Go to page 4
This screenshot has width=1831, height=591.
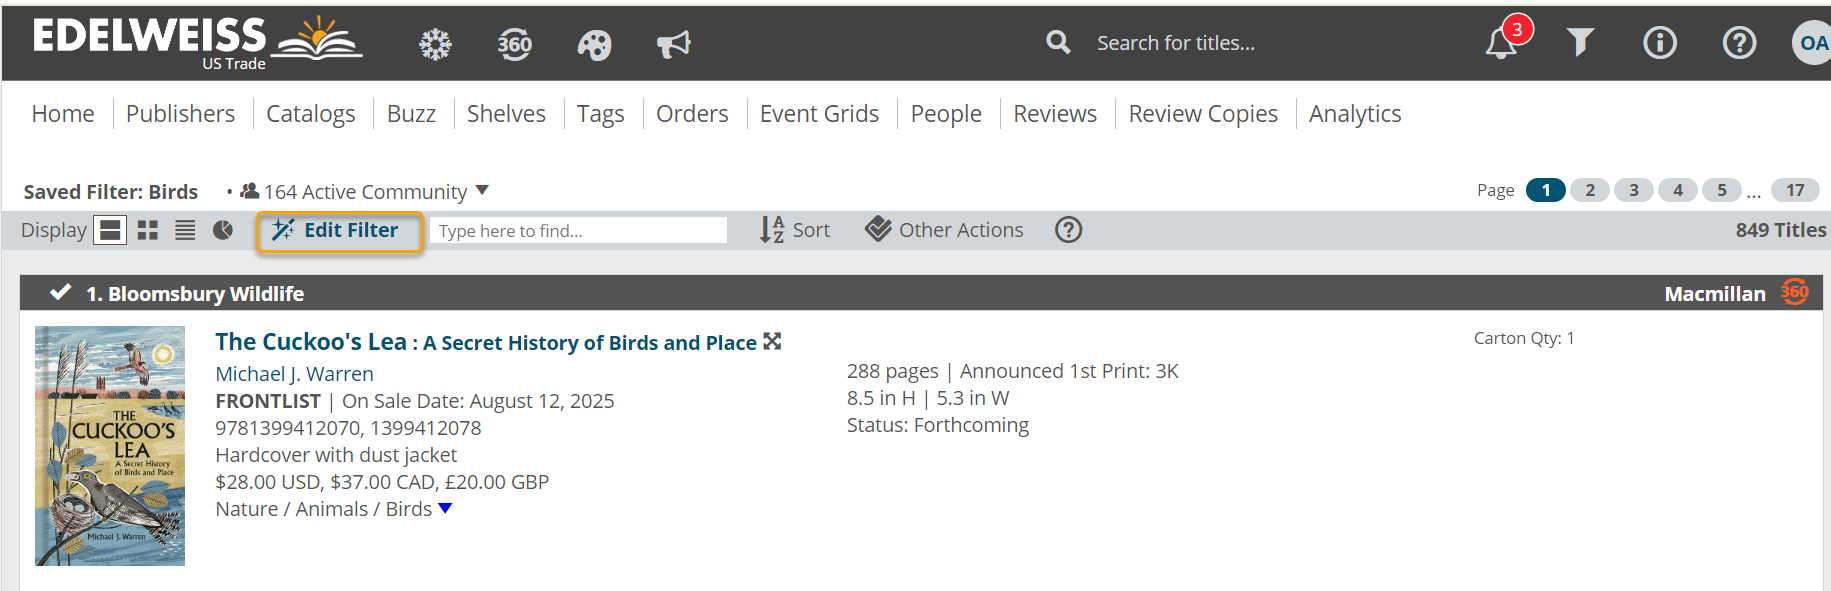(x=1678, y=190)
